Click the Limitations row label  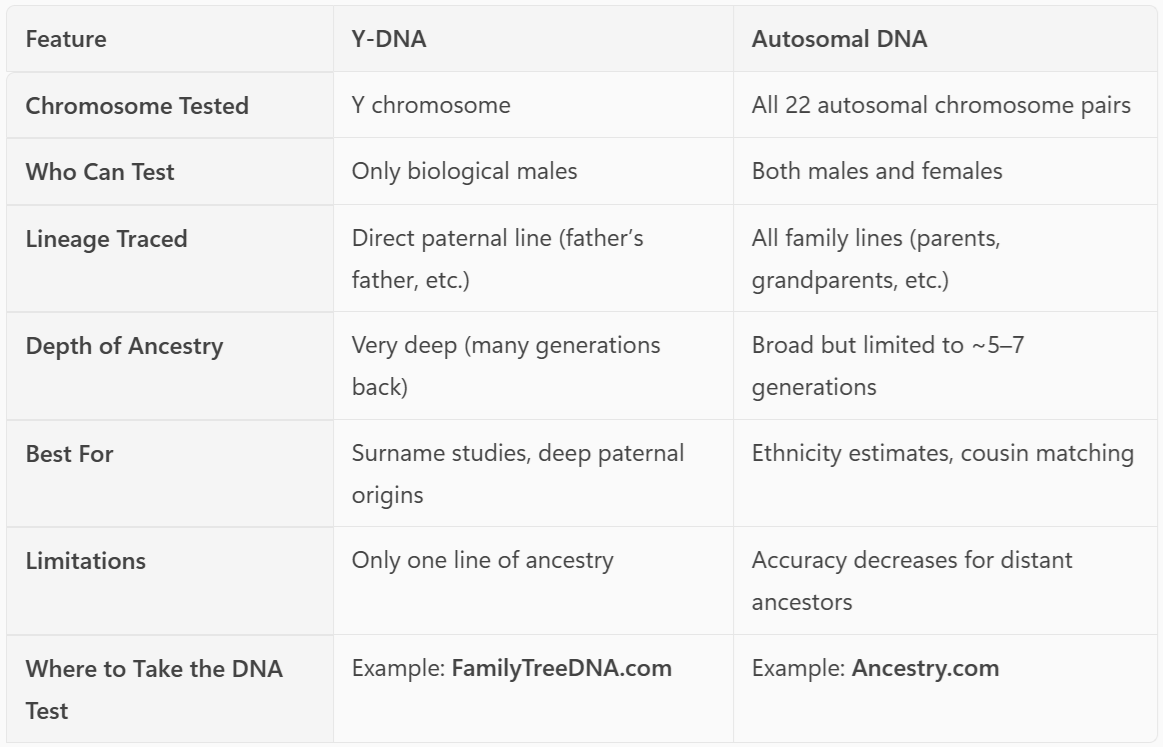click(85, 561)
